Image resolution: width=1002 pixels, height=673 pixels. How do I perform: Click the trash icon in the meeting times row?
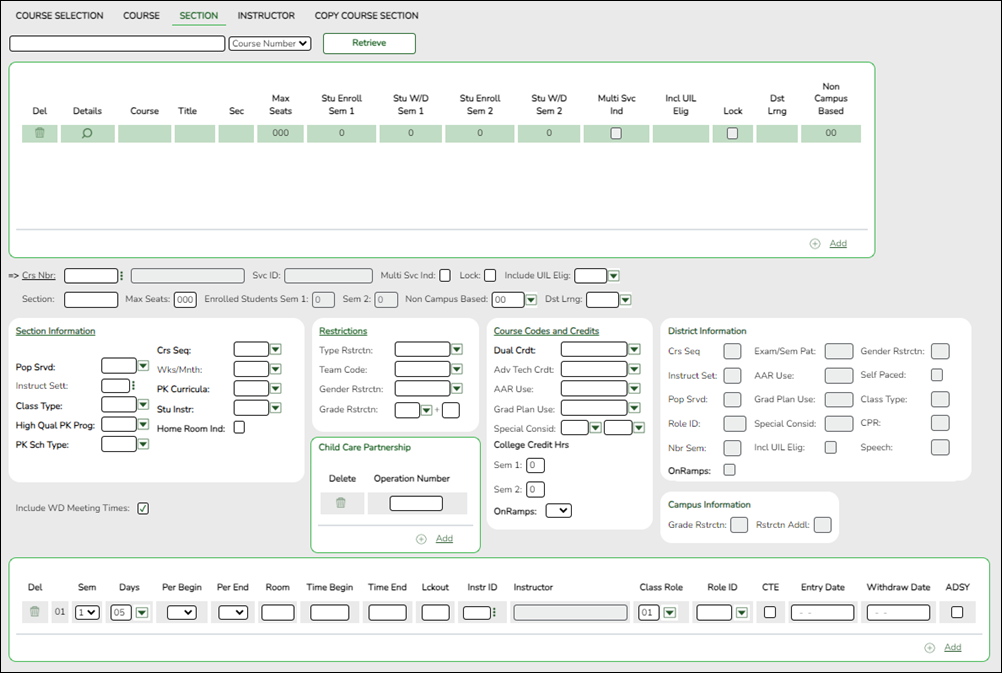36,612
